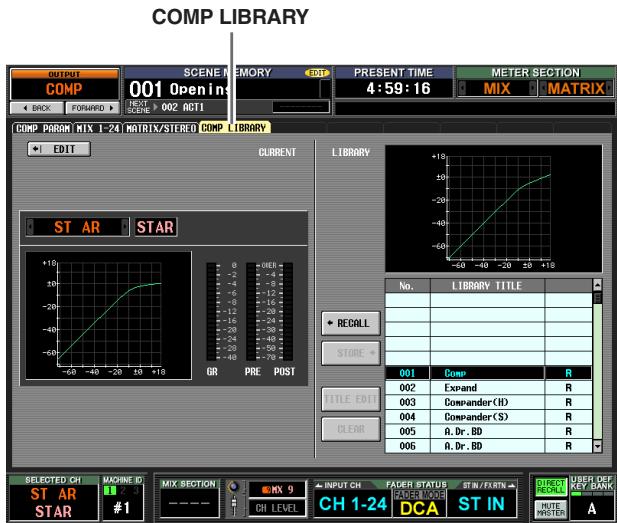The width and height of the screenshot is (617, 523).
Task: Click the CLEAR button
Action: click(x=351, y=429)
